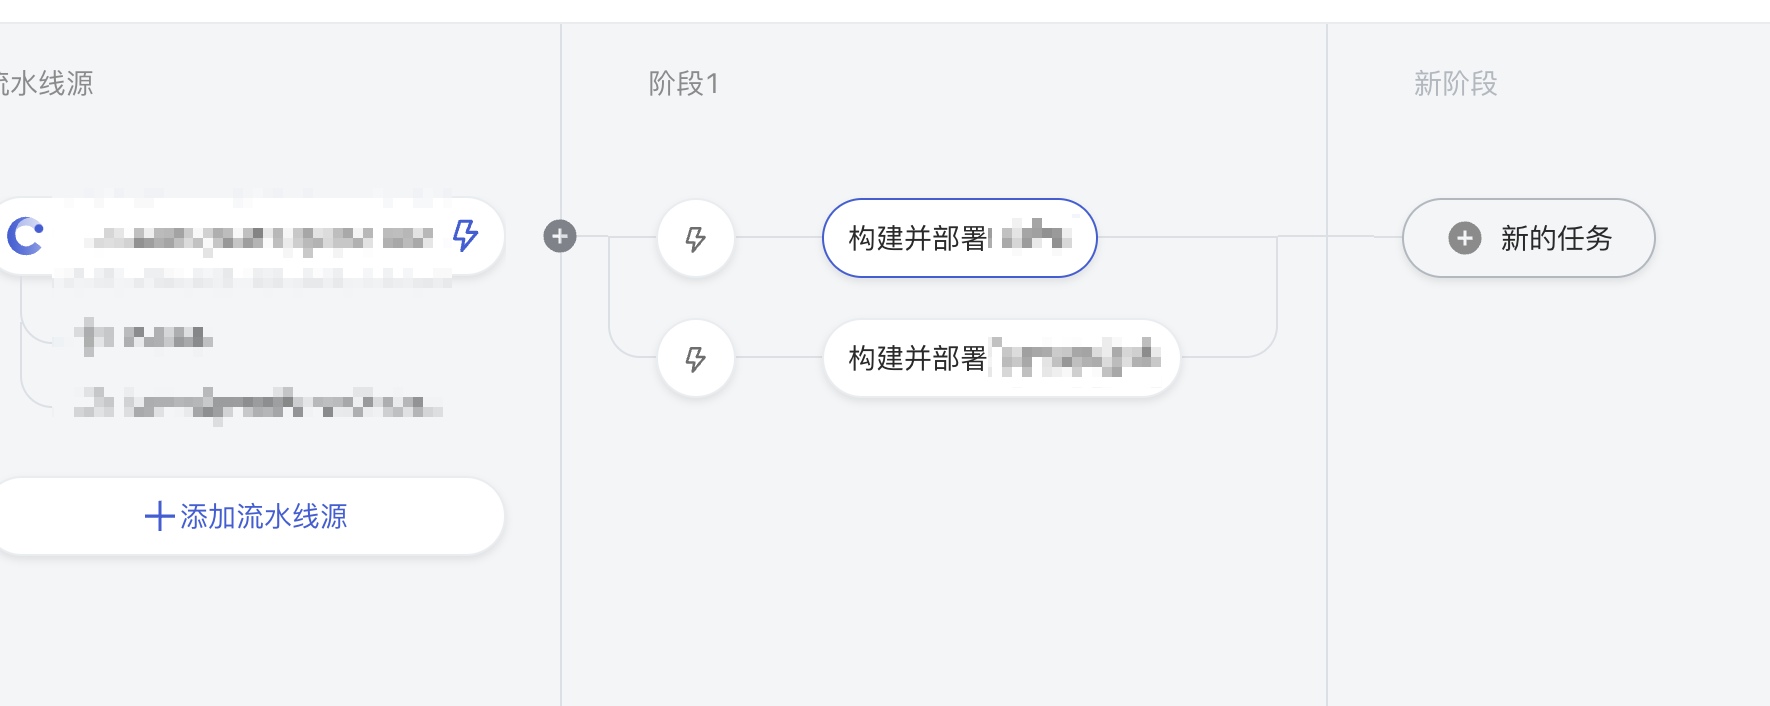Click the 流水线源 column heading
Image resolution: width=1770 pixels, height=706 pixels.
coord(46,83)
